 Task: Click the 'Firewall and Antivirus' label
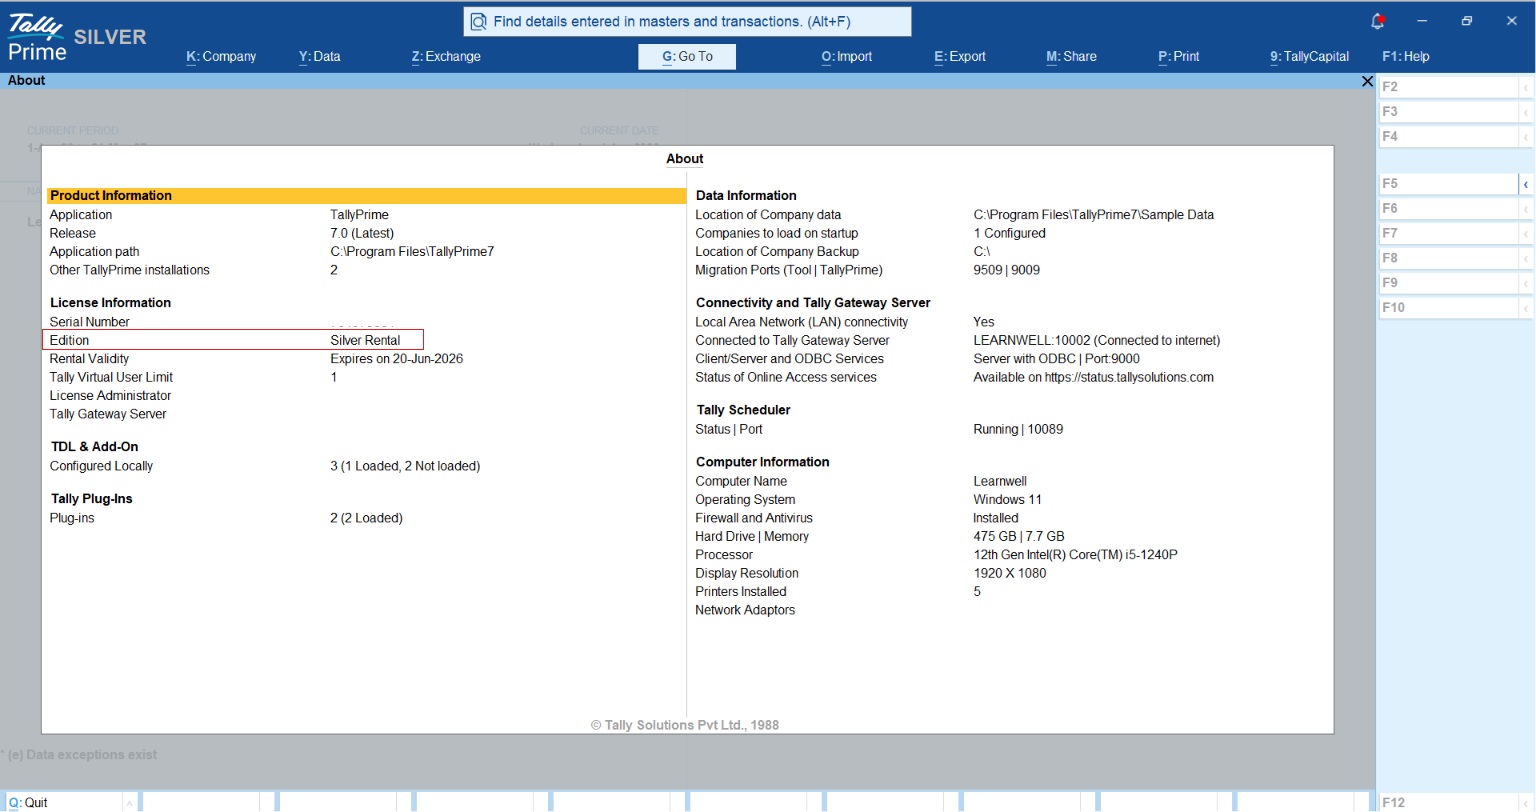click(754, 518)
